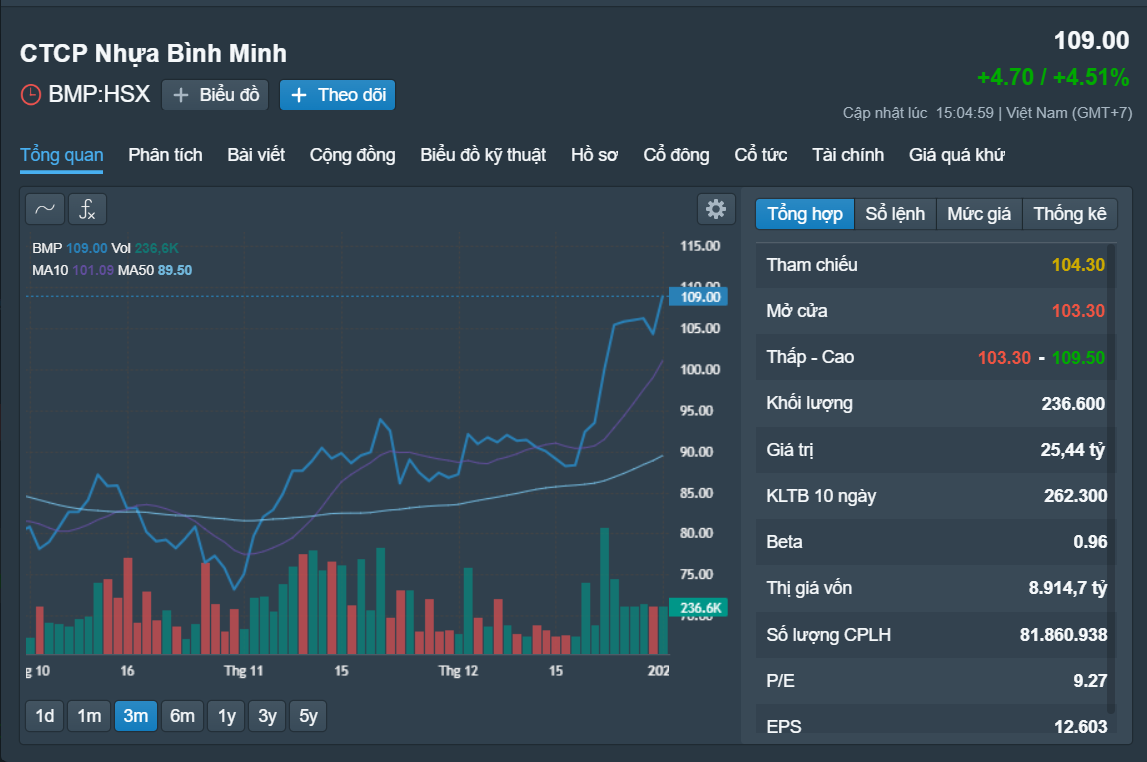Add BMP to chart with Biểu đồ button
Image resolution: width=1147 pixels, height=762 pixels.
point(215,95)
